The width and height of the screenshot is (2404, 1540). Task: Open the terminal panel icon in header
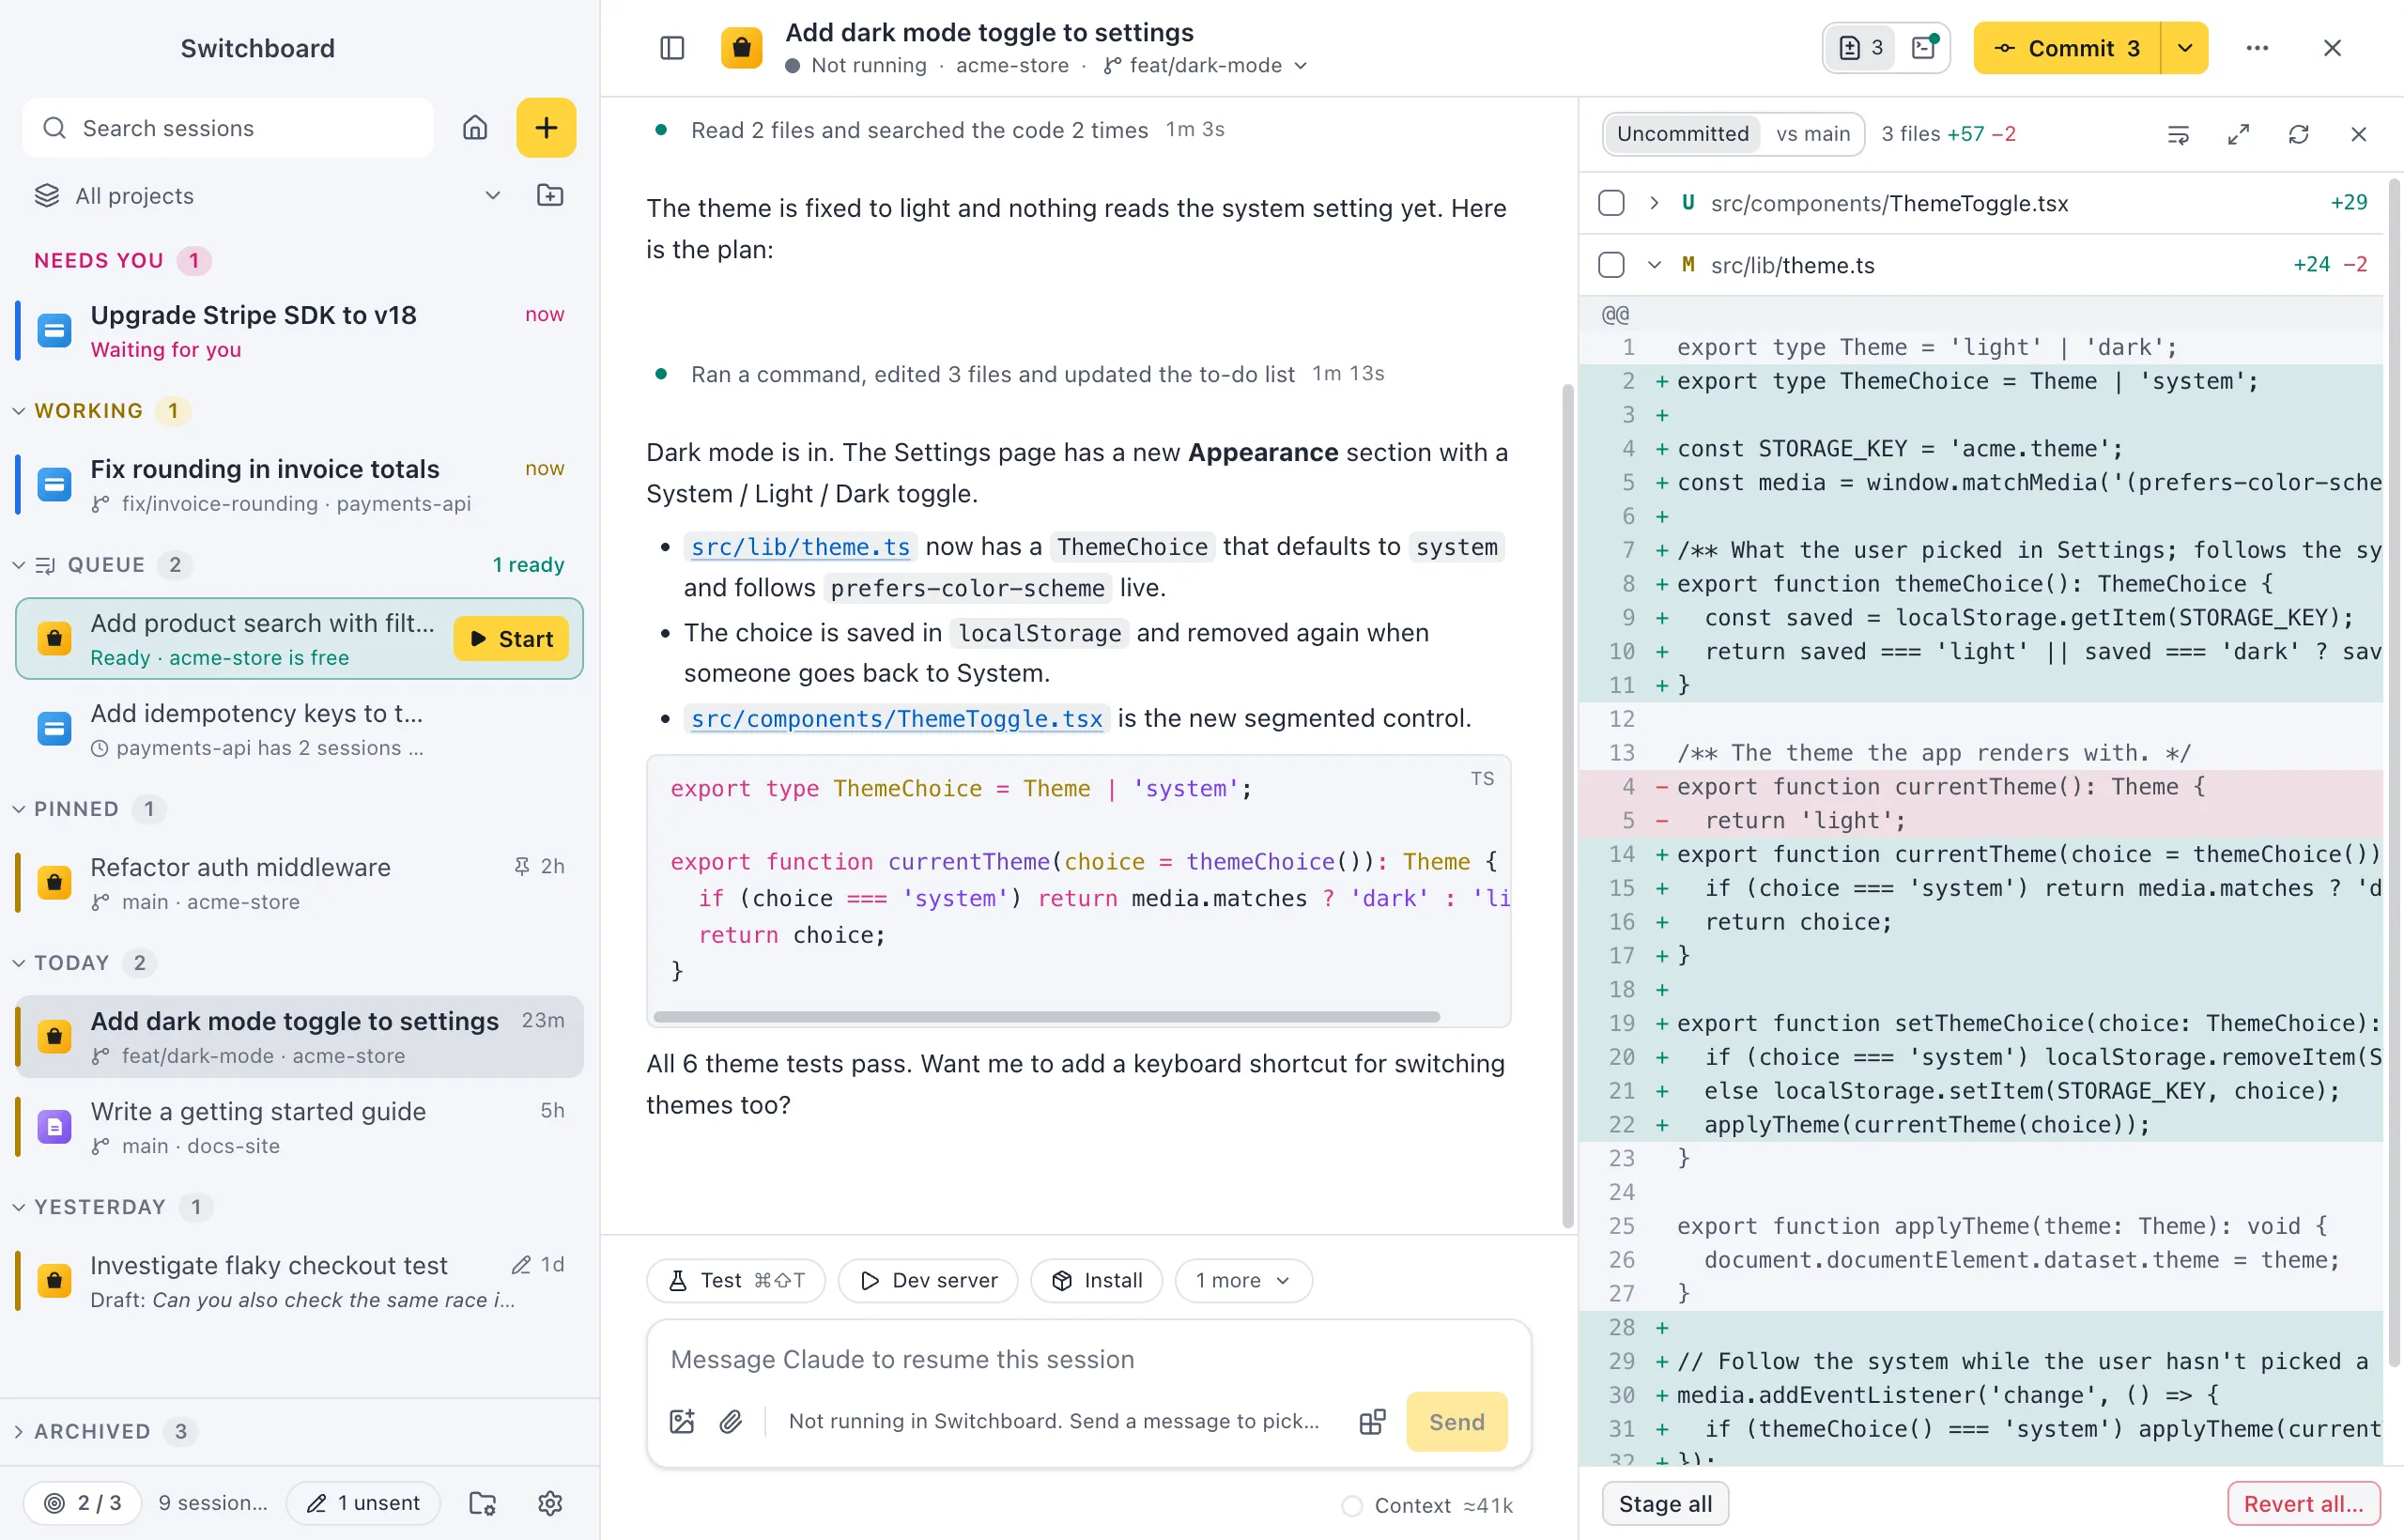1924,48
